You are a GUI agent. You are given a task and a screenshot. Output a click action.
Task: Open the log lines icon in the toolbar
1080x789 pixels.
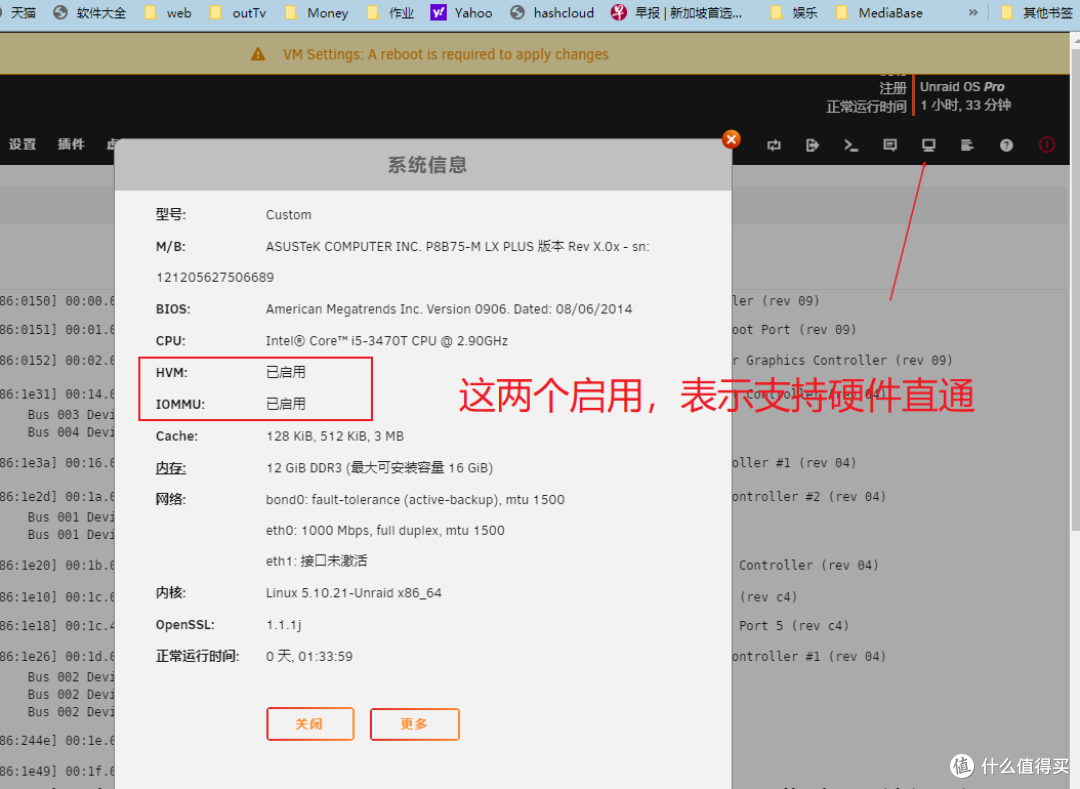(x=967, y=145)
